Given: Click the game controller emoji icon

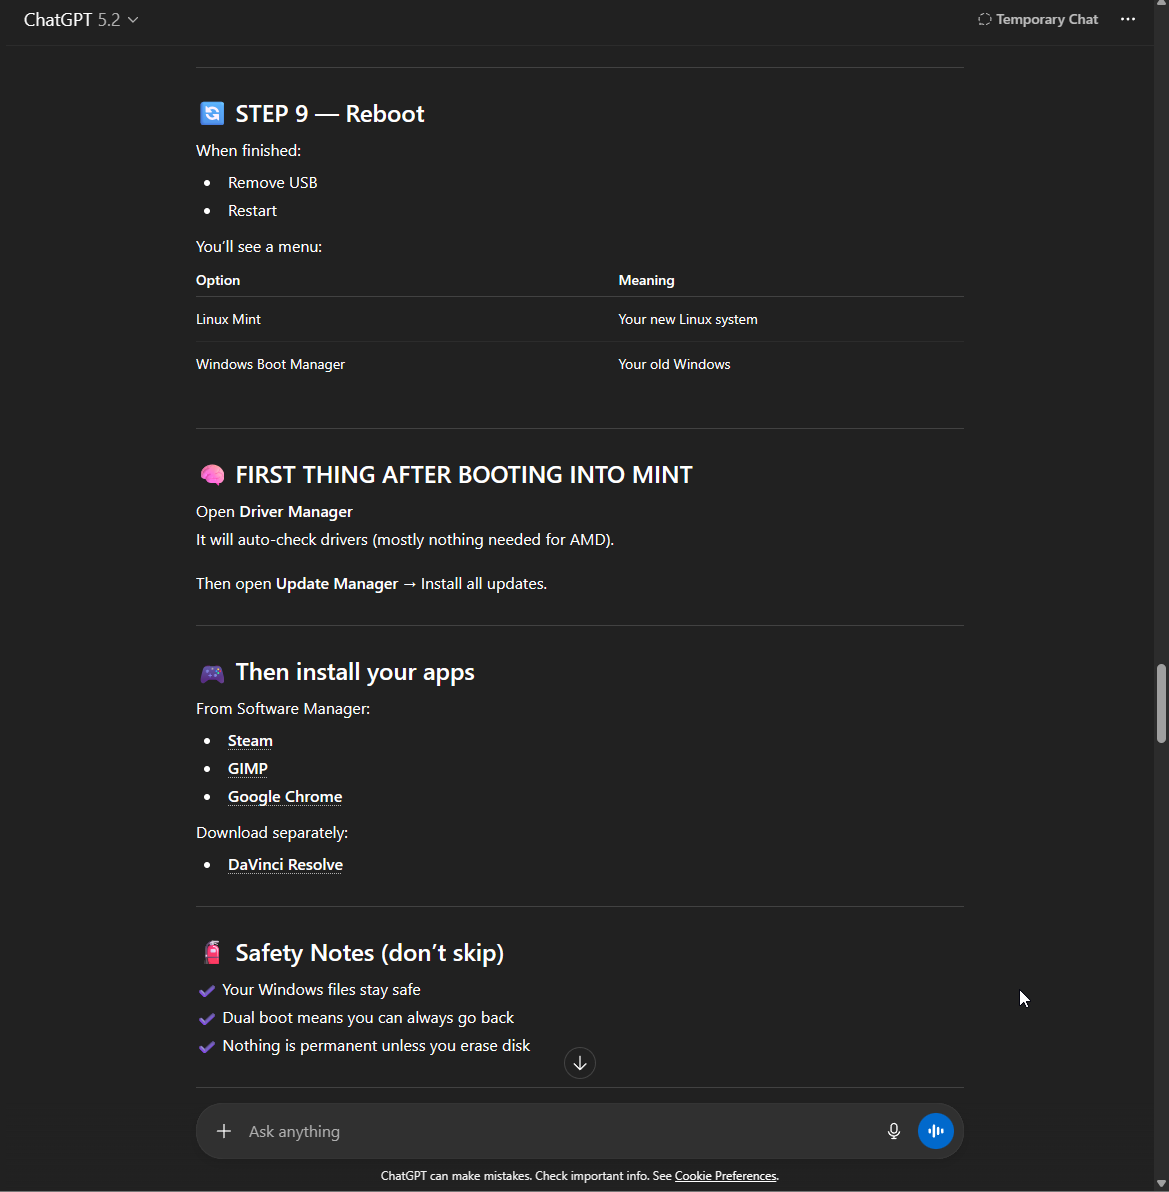Looking at the screenshot, I should pyautogui.click(x=212, y=673).
